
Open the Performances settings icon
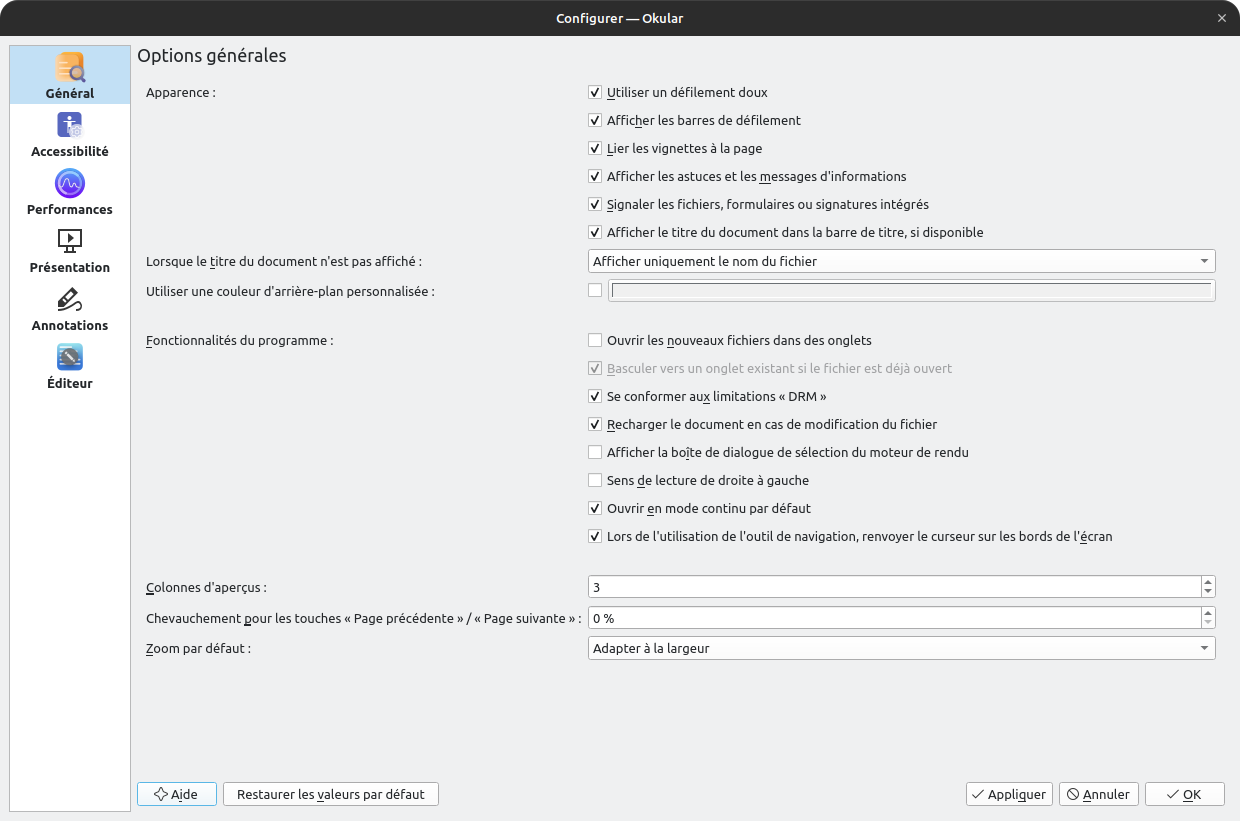(70, 183)
